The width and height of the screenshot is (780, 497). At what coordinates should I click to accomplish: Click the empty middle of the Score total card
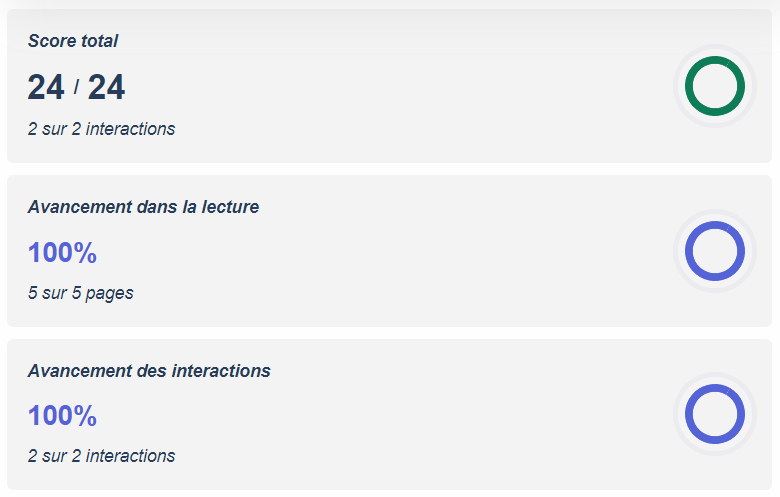400,87
